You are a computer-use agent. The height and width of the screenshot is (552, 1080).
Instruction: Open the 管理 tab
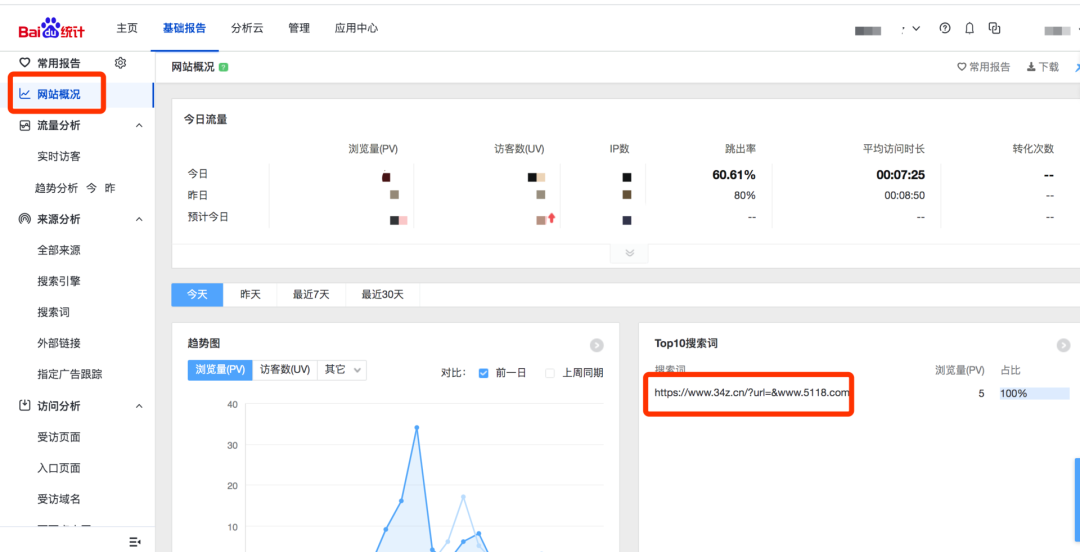pos(299,28)
